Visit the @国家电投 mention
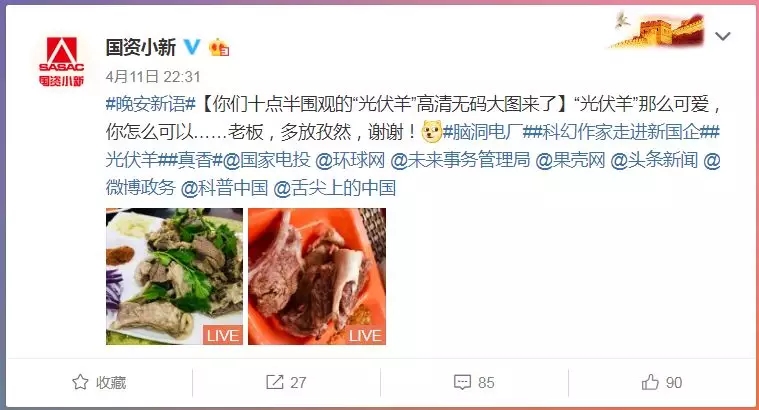Screen dimensions: 759x410 point(266,160)
